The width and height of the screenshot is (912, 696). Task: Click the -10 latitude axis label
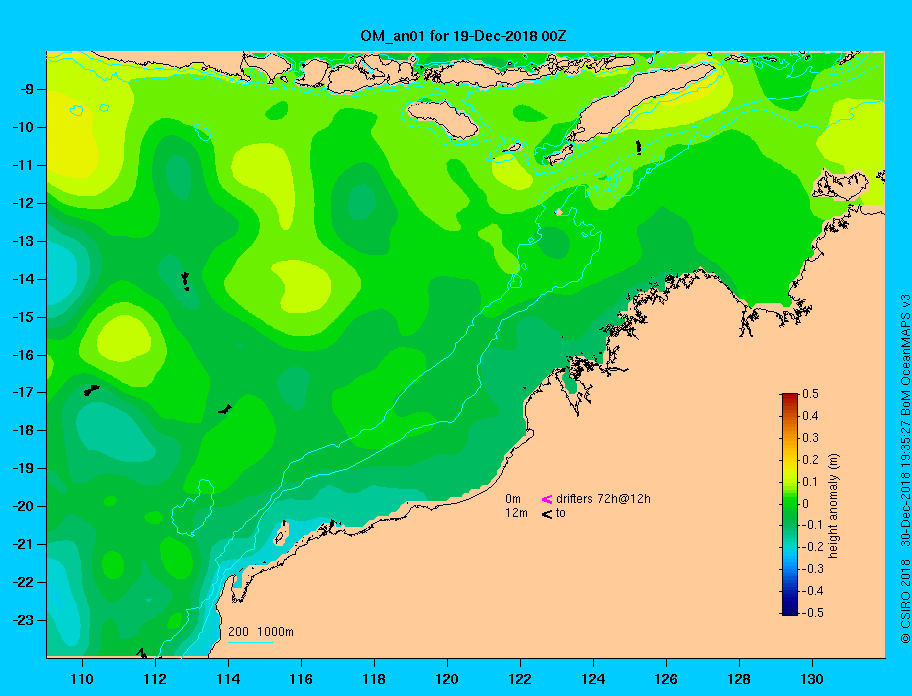23,127
